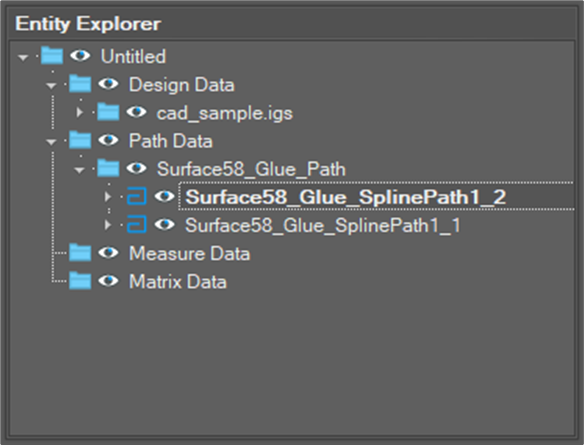Select the Design Data label
The width and height of the screenshot is (584, 445).
tap(182, 85)
